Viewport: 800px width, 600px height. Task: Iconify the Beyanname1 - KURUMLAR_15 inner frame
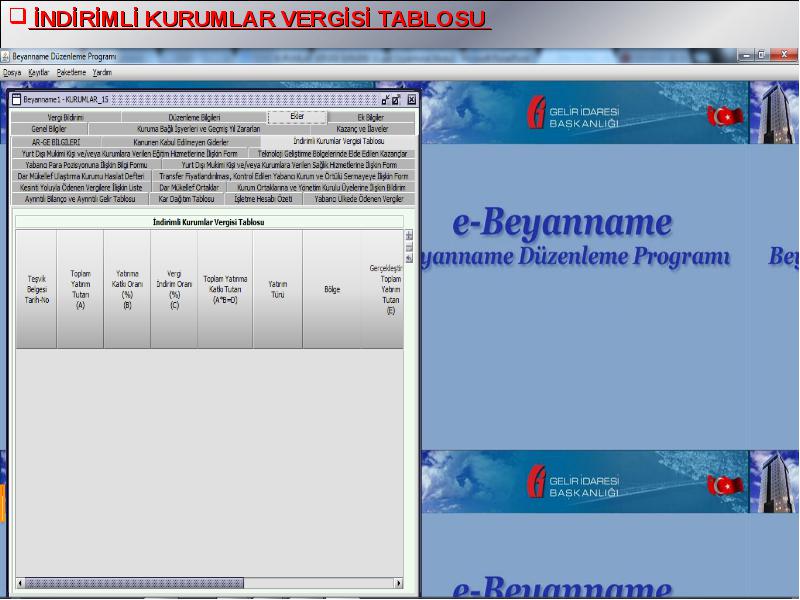386,99
